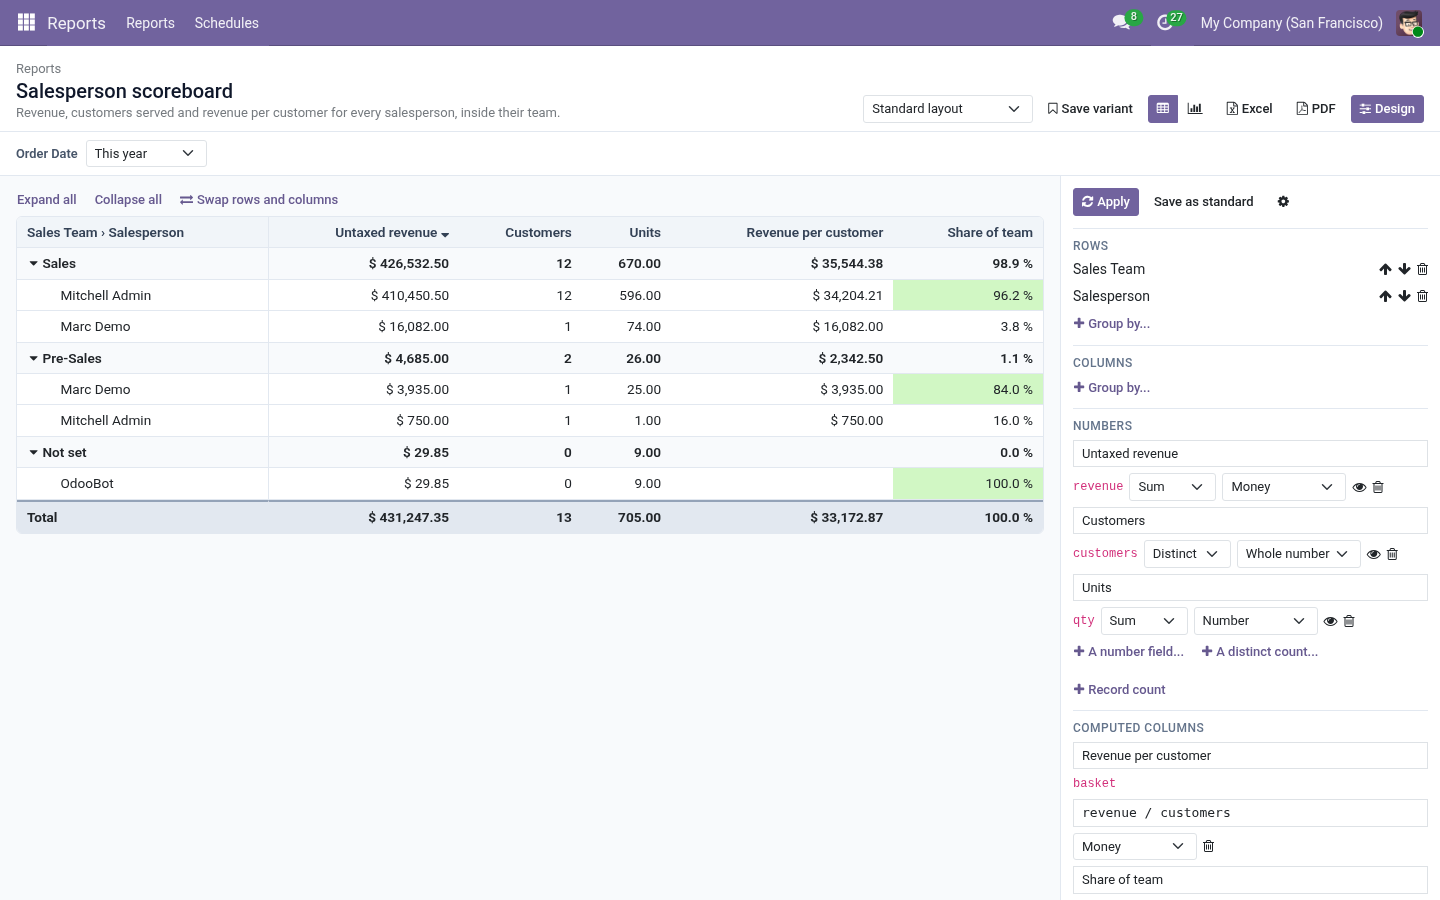Edit the revenue / customers formula field
The height and width of the screenshot is (900, 1440).
pos(1250,813)
